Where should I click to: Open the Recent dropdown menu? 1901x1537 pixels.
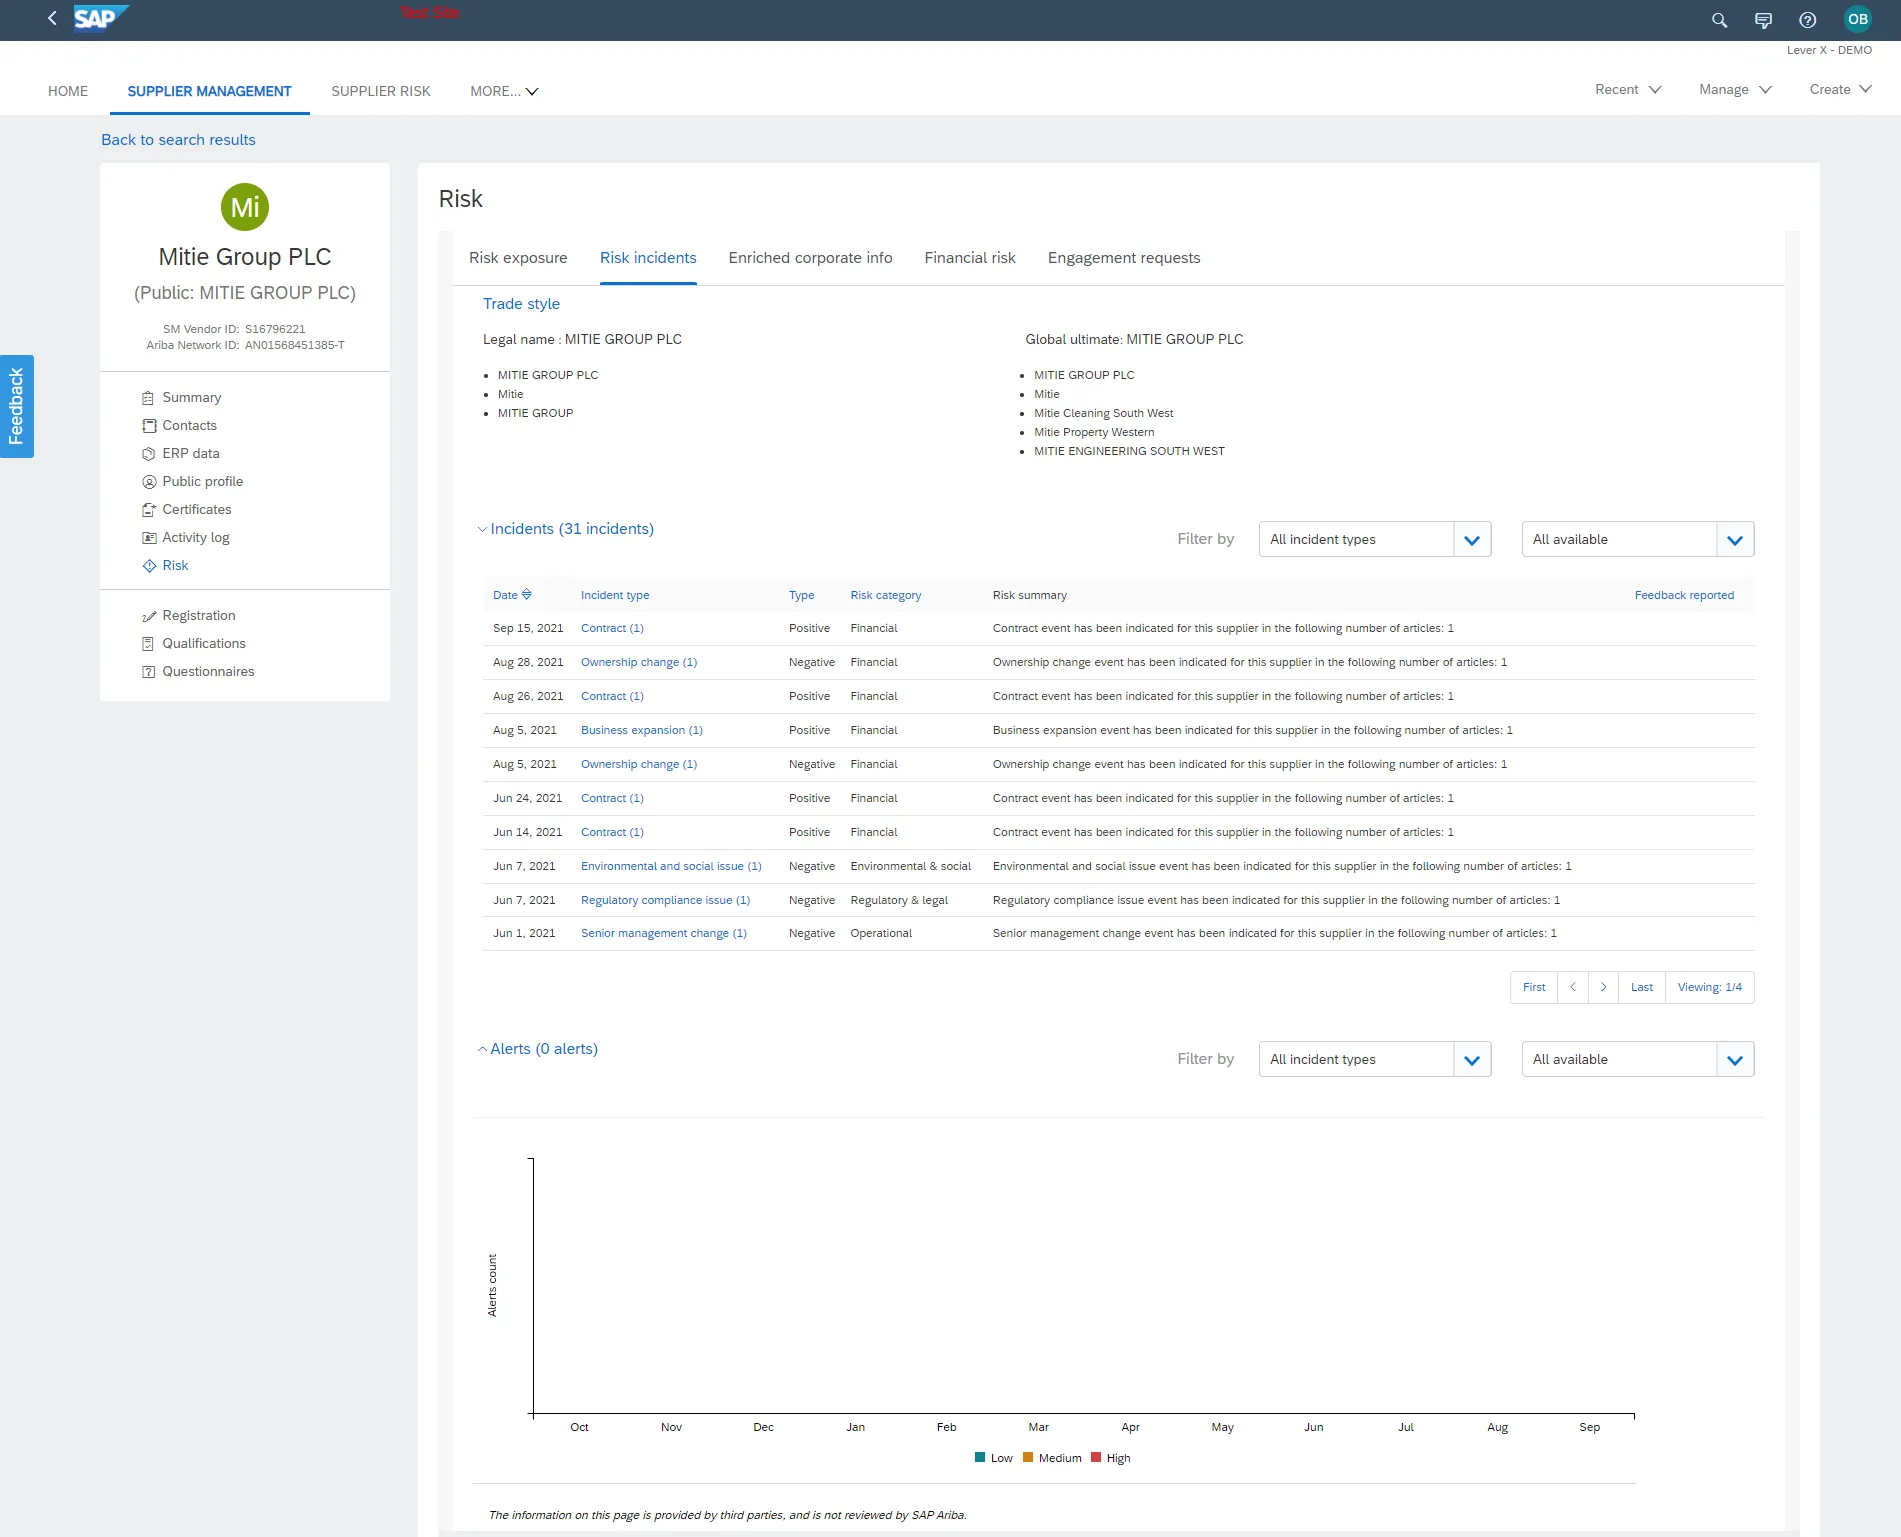tap(1628, 89)
